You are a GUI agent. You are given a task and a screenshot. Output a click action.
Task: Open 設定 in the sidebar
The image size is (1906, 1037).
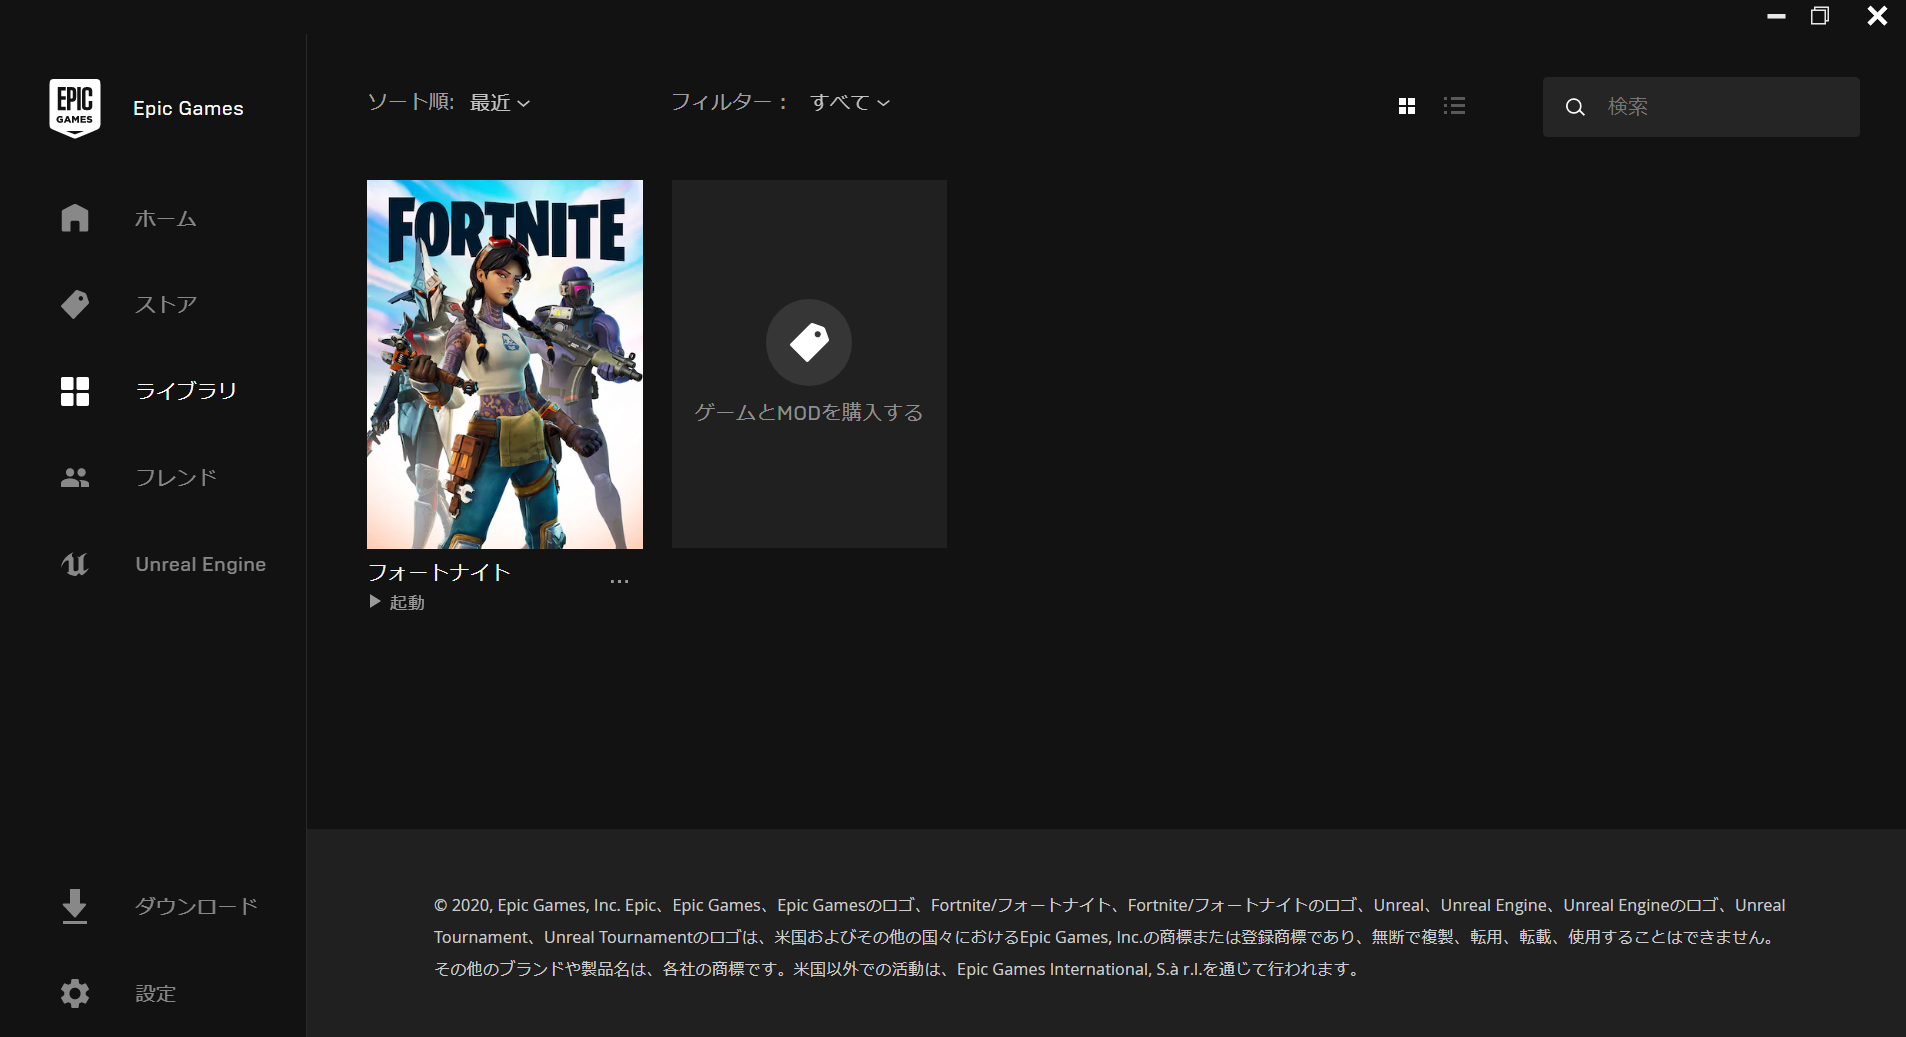coord(156,993)
